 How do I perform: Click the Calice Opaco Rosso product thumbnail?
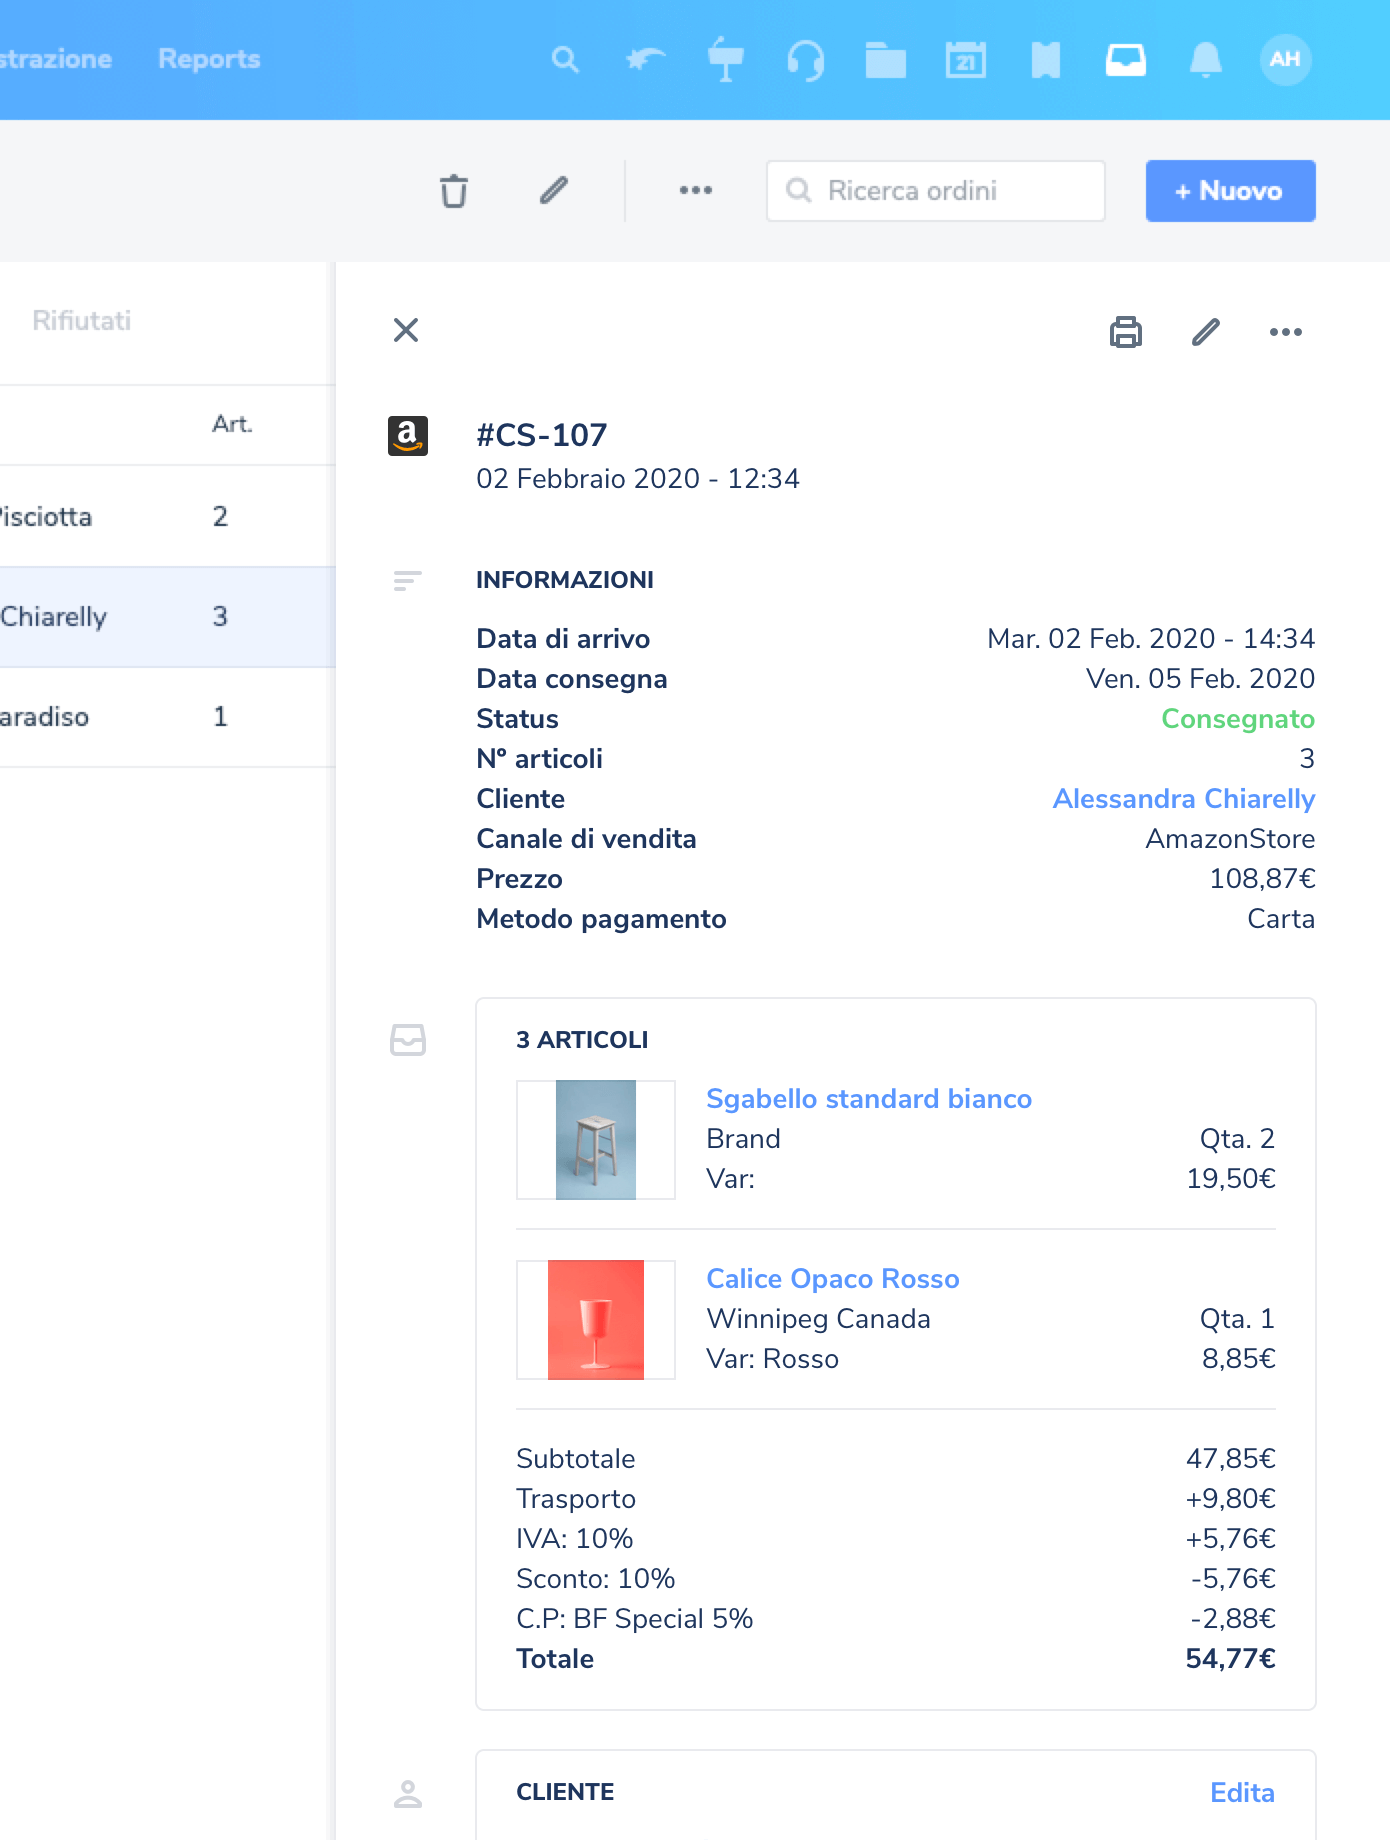596,1320
